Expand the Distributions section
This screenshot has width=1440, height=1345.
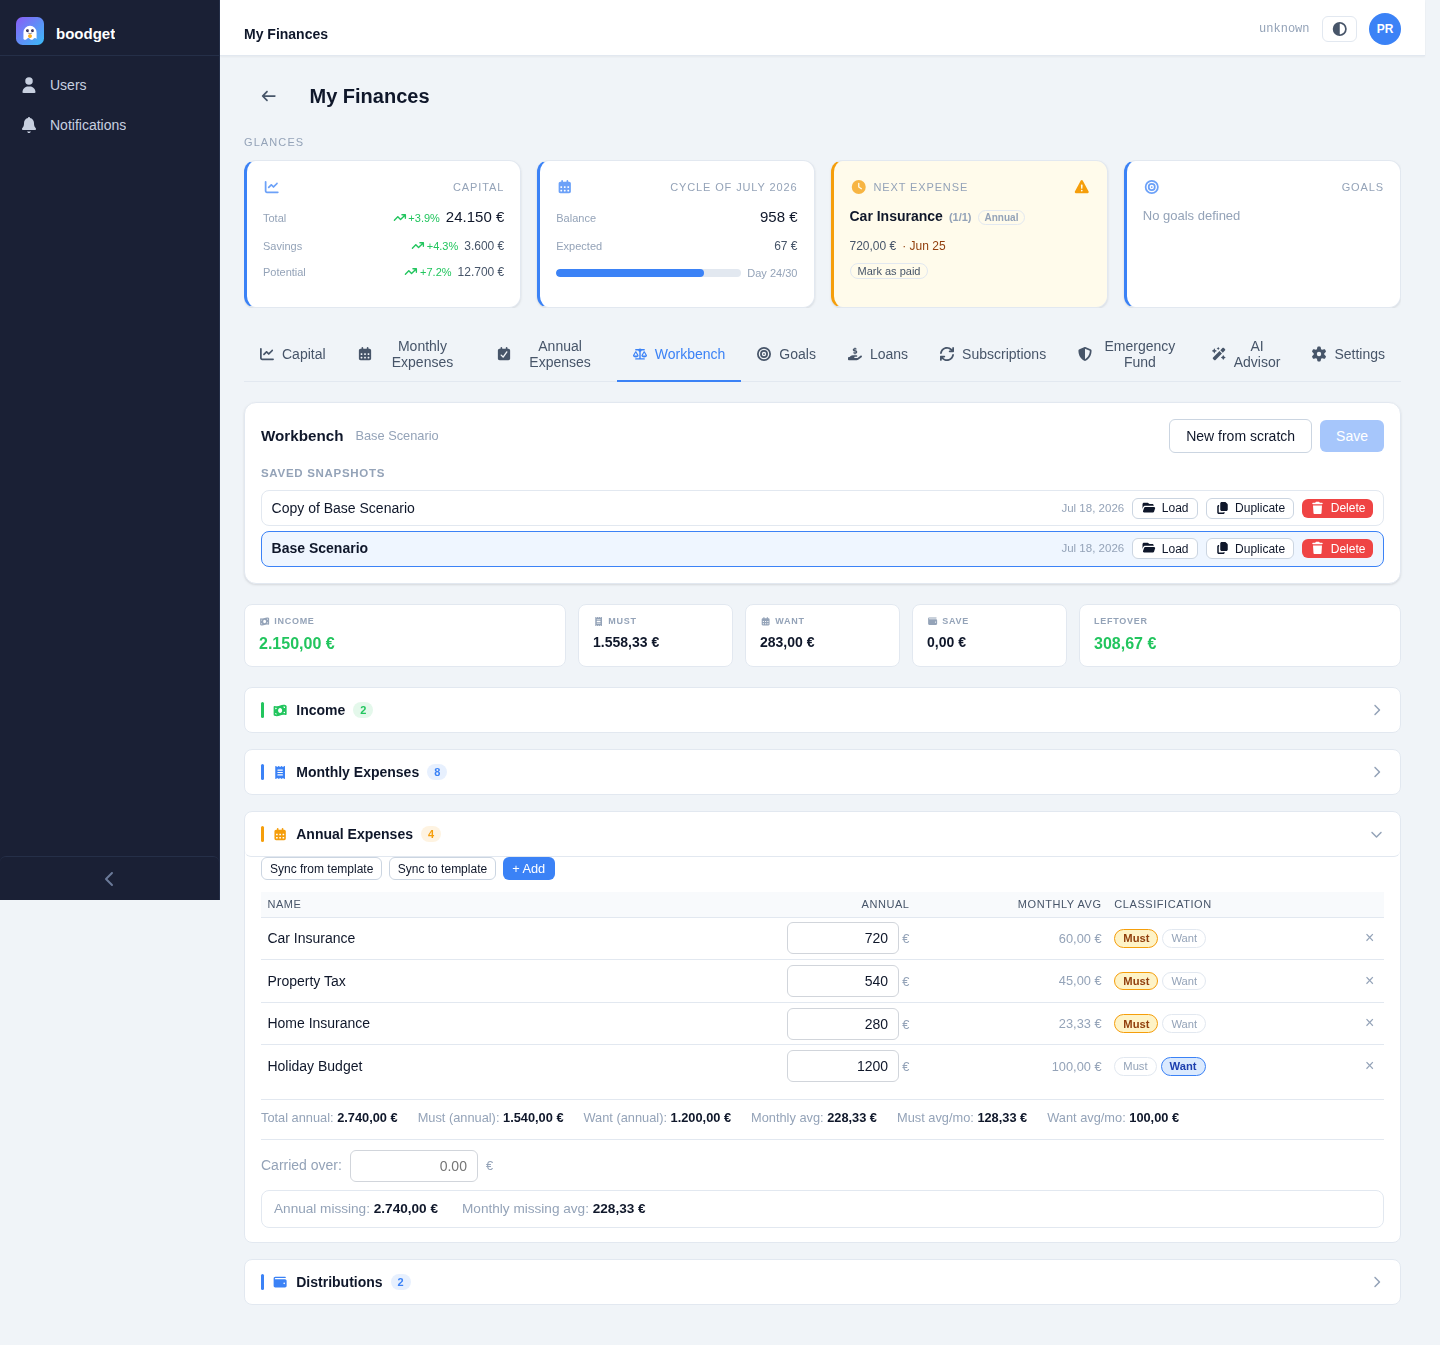pos(822,1282)
